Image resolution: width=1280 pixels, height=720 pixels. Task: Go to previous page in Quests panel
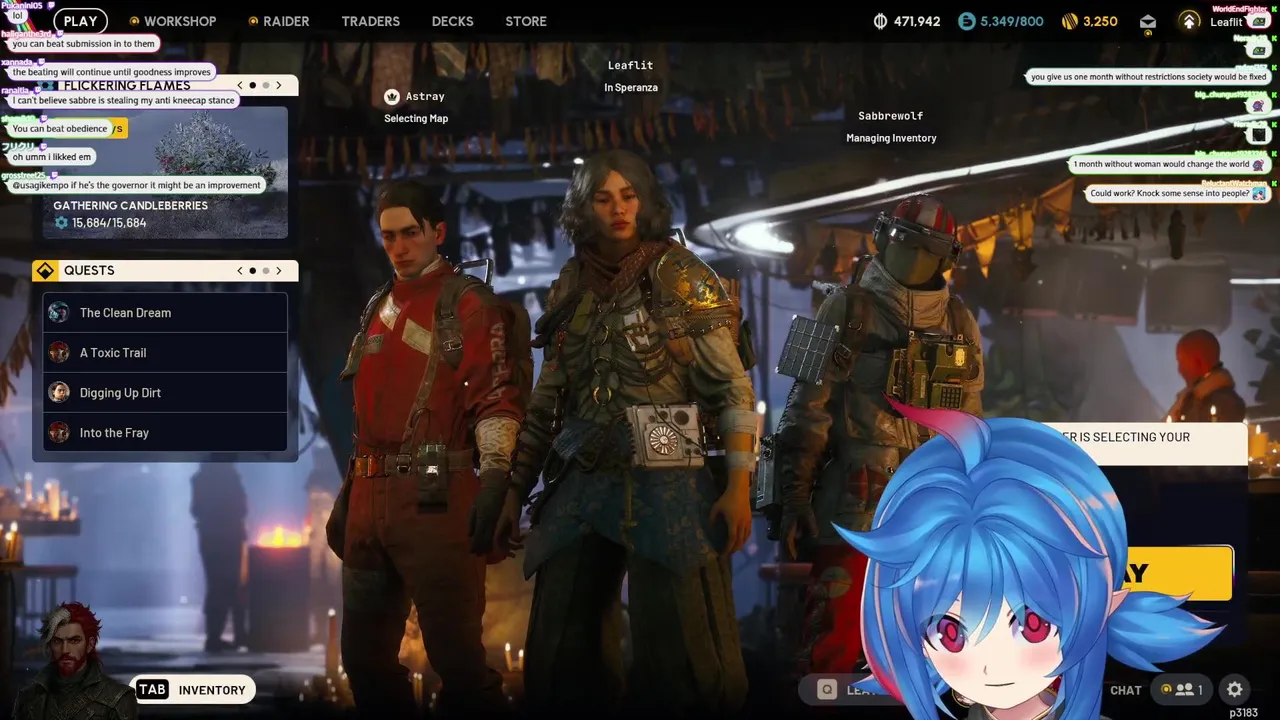239,270
